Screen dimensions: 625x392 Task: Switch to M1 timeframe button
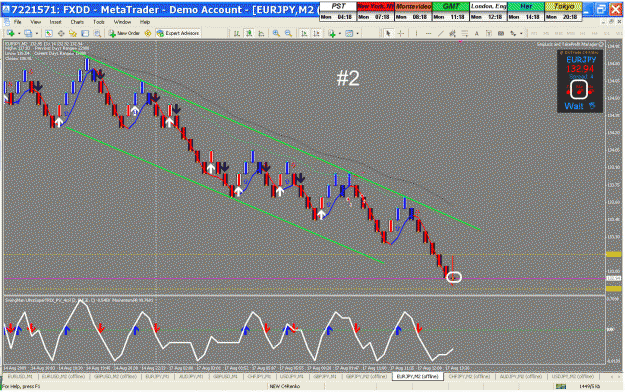(x=534, y=33)
